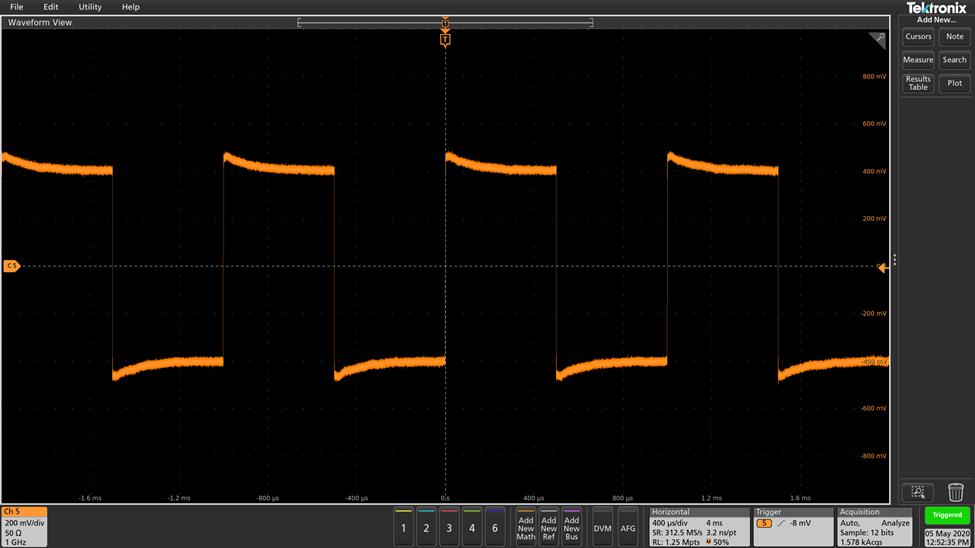Turn on channel 1
The width and height of the screenshot is (975, 548).
[403, 526]
